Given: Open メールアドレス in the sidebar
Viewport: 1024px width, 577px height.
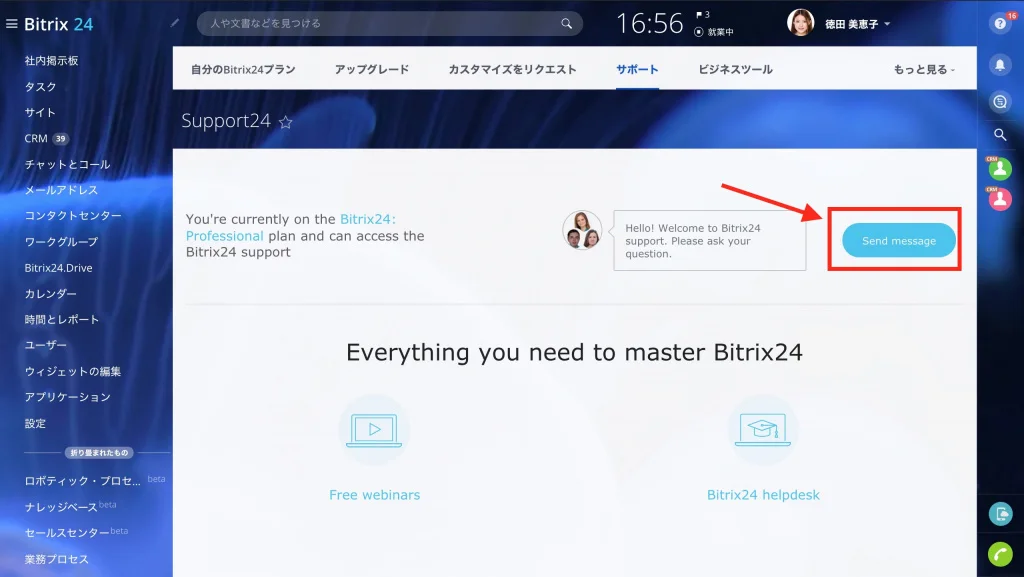Looking at the screenshot, I should click(61, 190).
